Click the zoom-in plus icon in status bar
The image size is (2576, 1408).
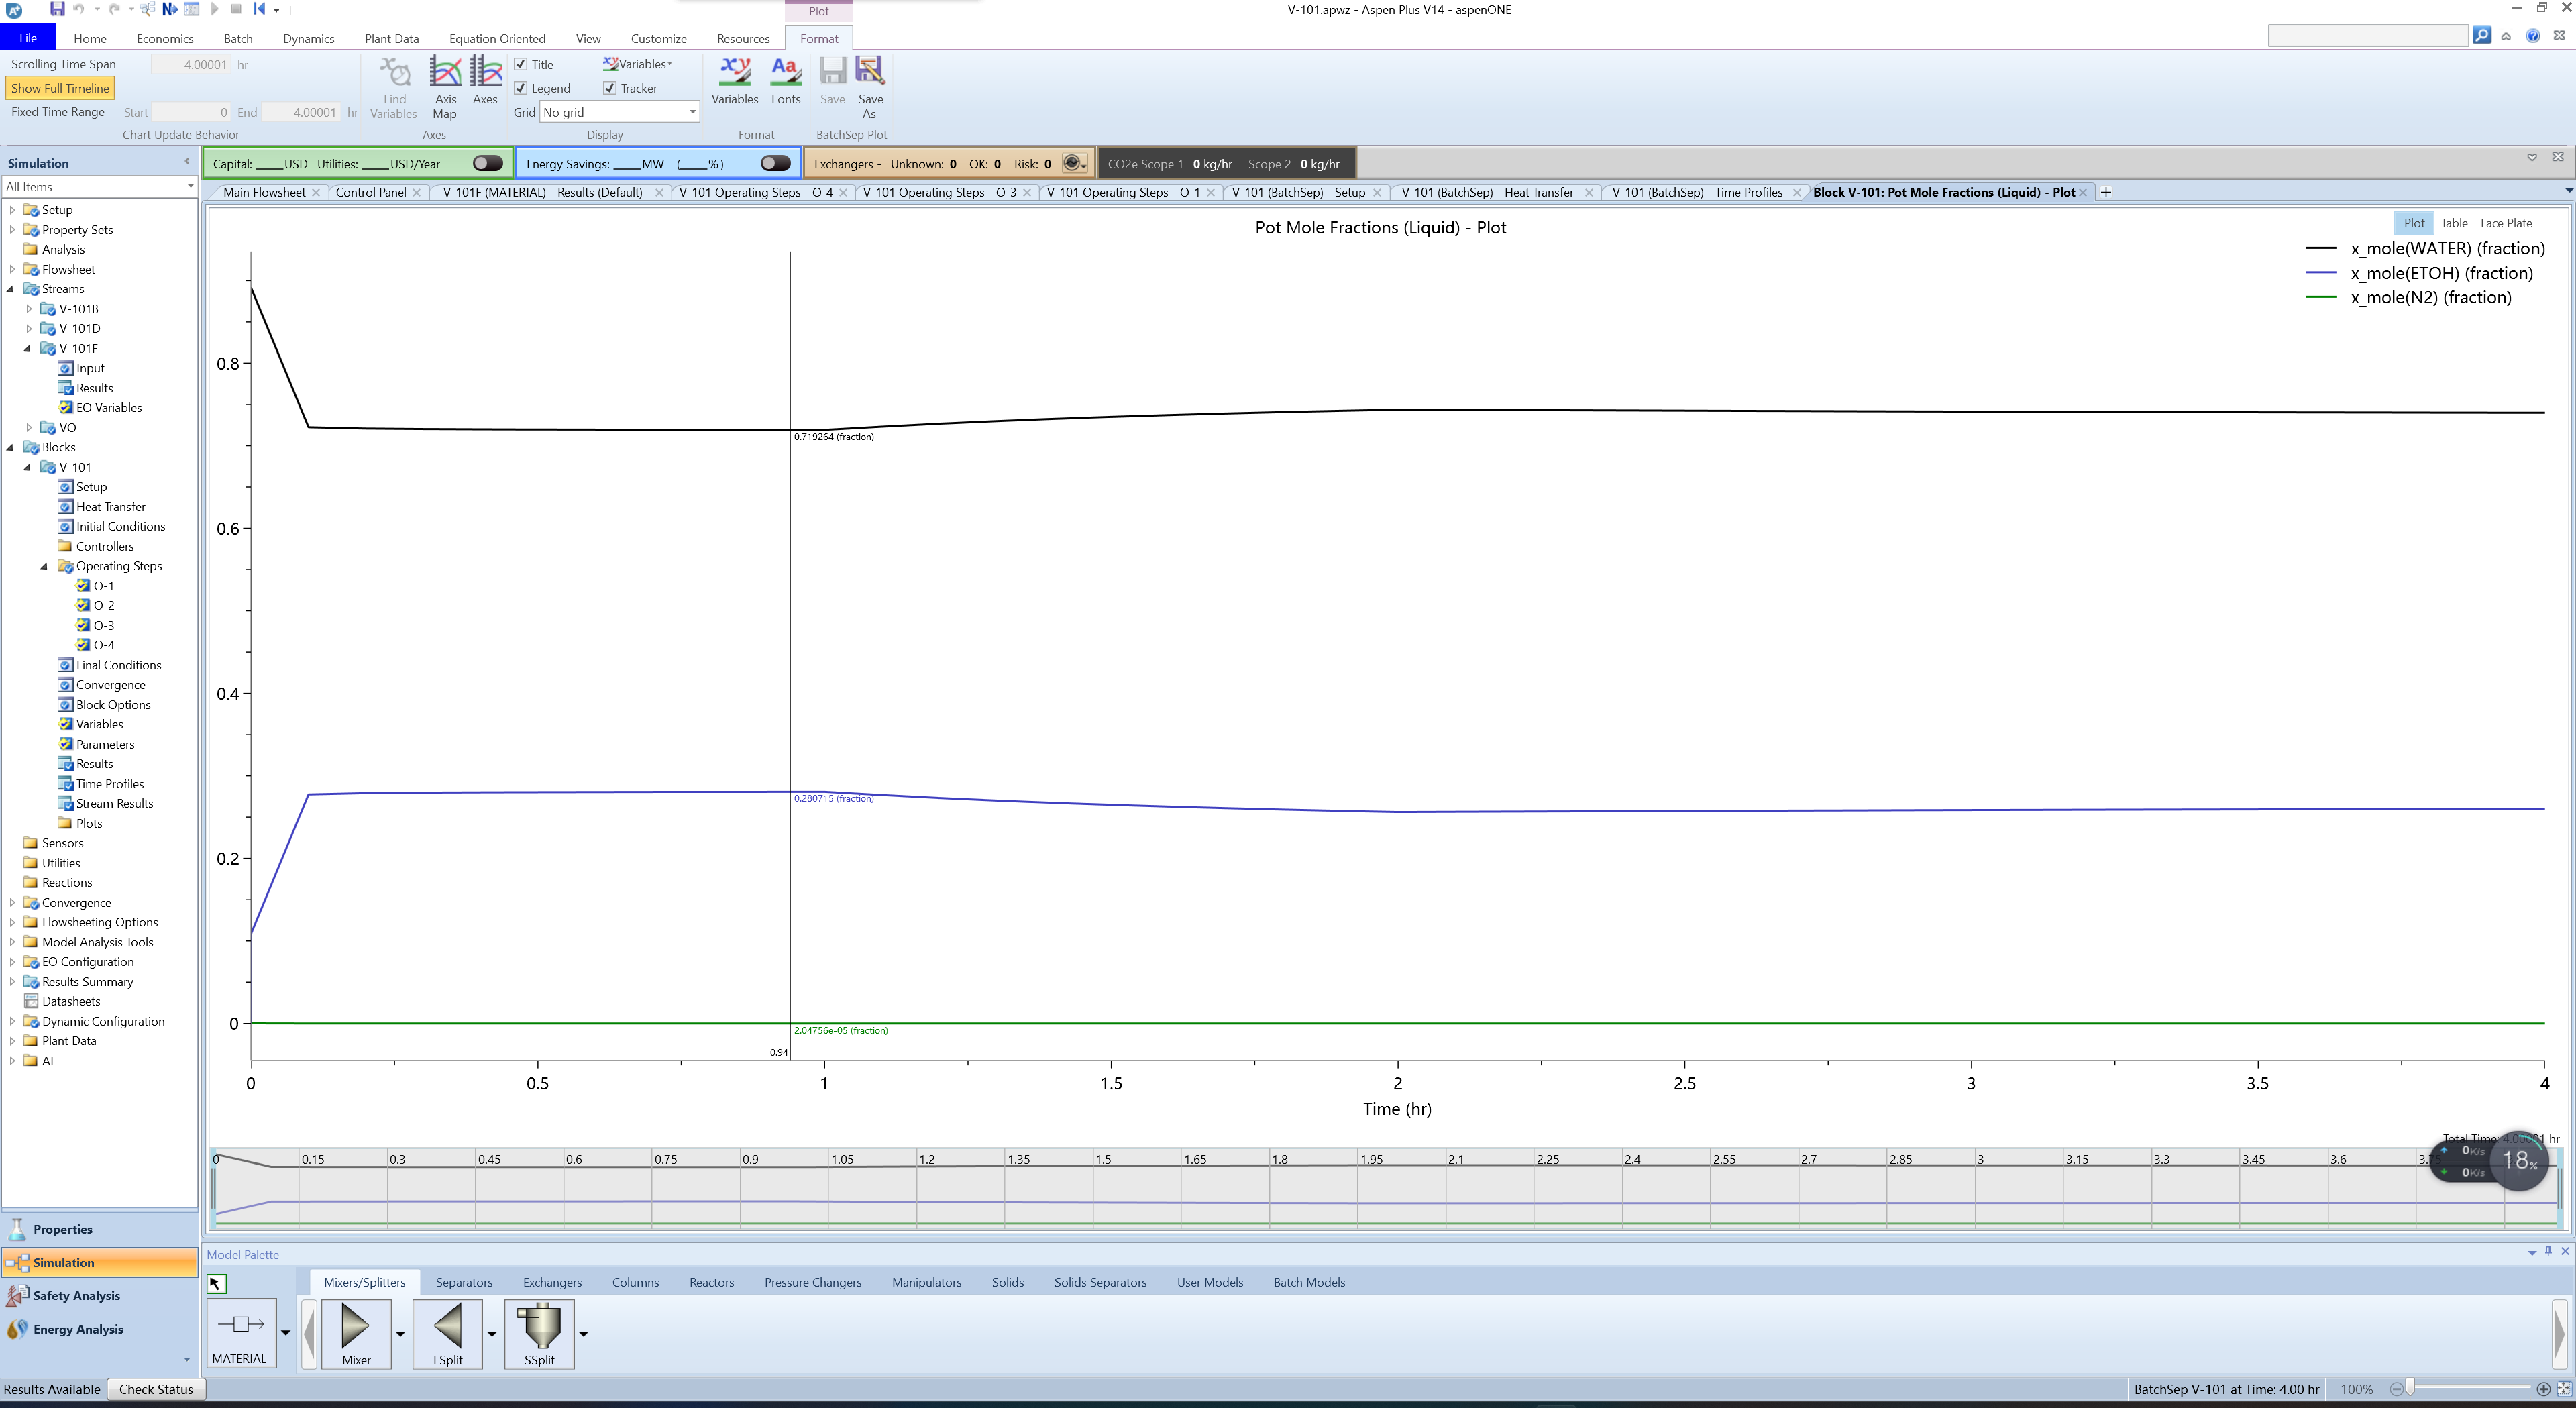point(2543,1389)
